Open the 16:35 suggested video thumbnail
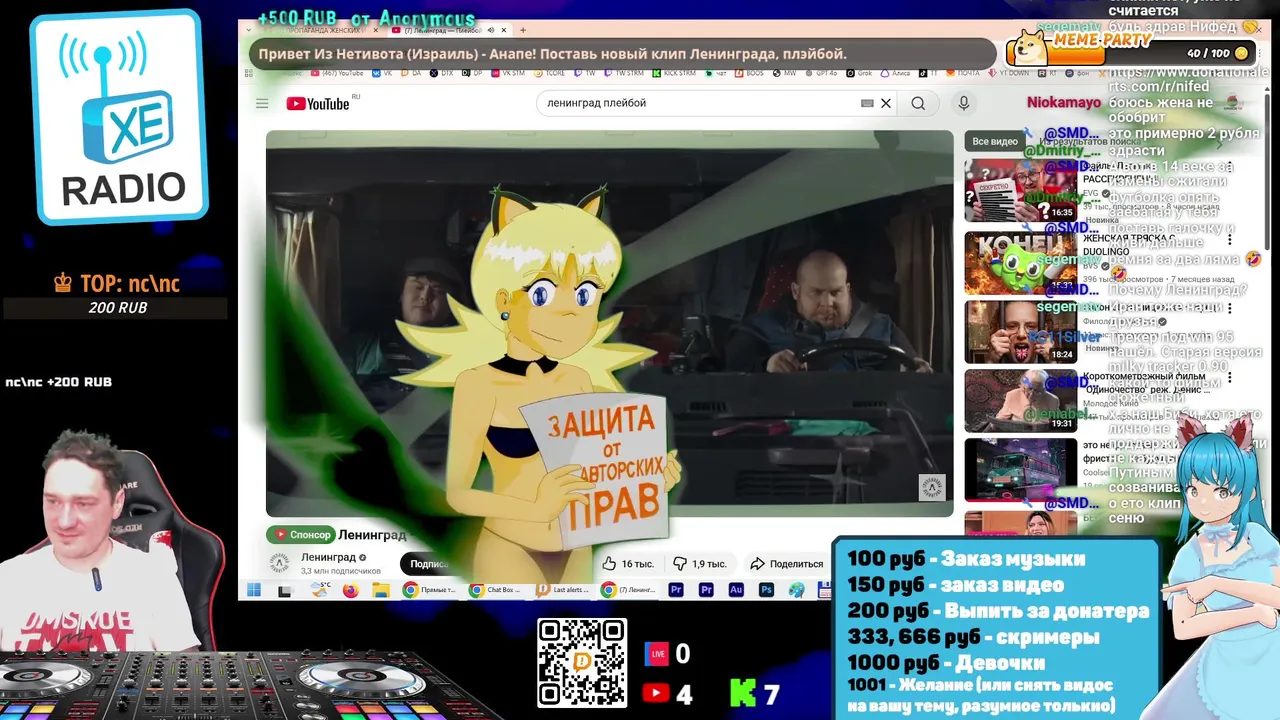 (1020, 190)
